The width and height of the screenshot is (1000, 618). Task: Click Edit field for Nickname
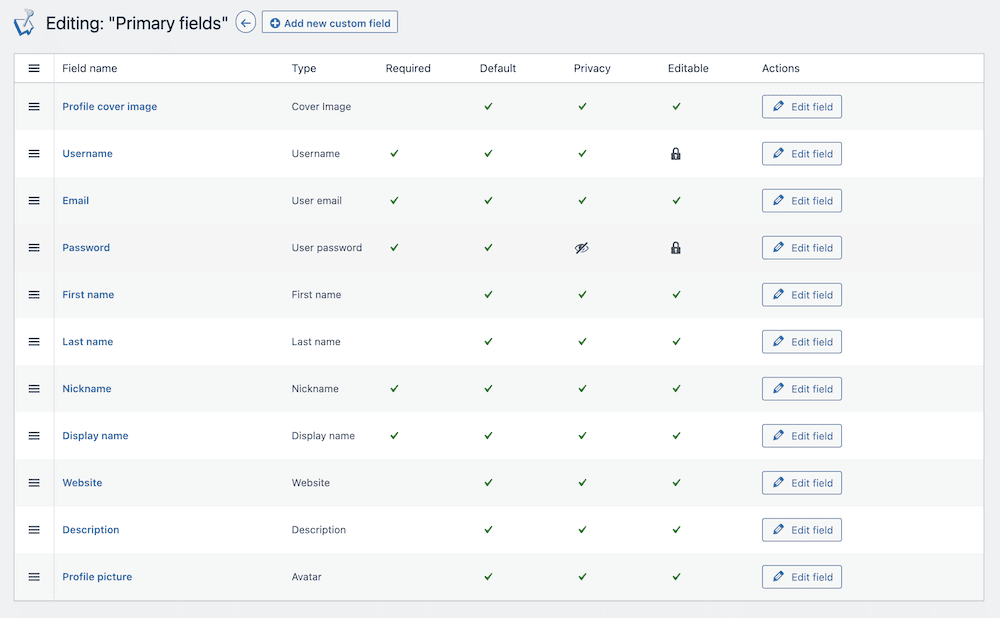point(802,388)
